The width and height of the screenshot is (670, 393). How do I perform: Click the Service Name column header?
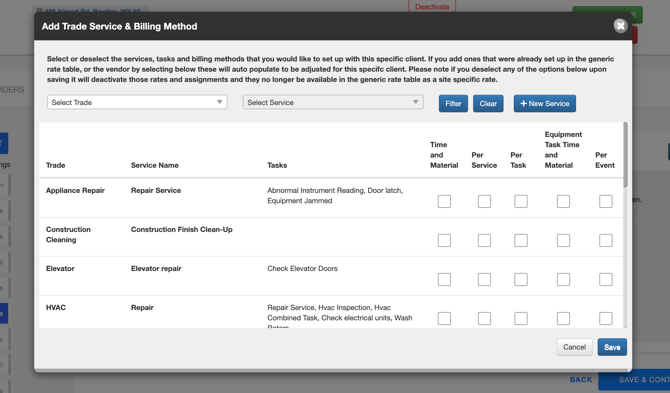pos(155,165)
